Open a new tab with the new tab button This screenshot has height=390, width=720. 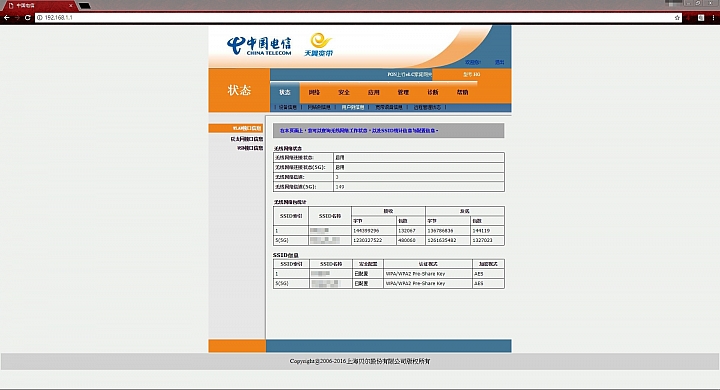(x=85, y=6)
